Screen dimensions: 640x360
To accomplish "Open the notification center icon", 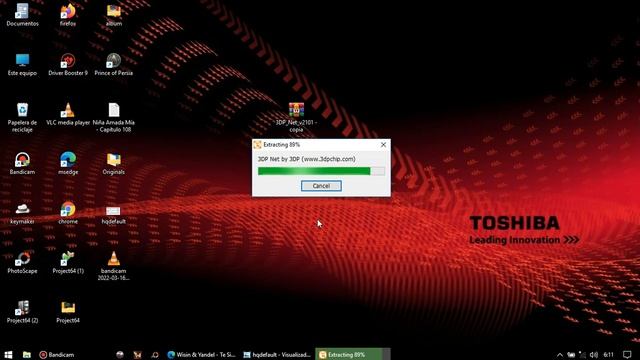I will point(627,355).
